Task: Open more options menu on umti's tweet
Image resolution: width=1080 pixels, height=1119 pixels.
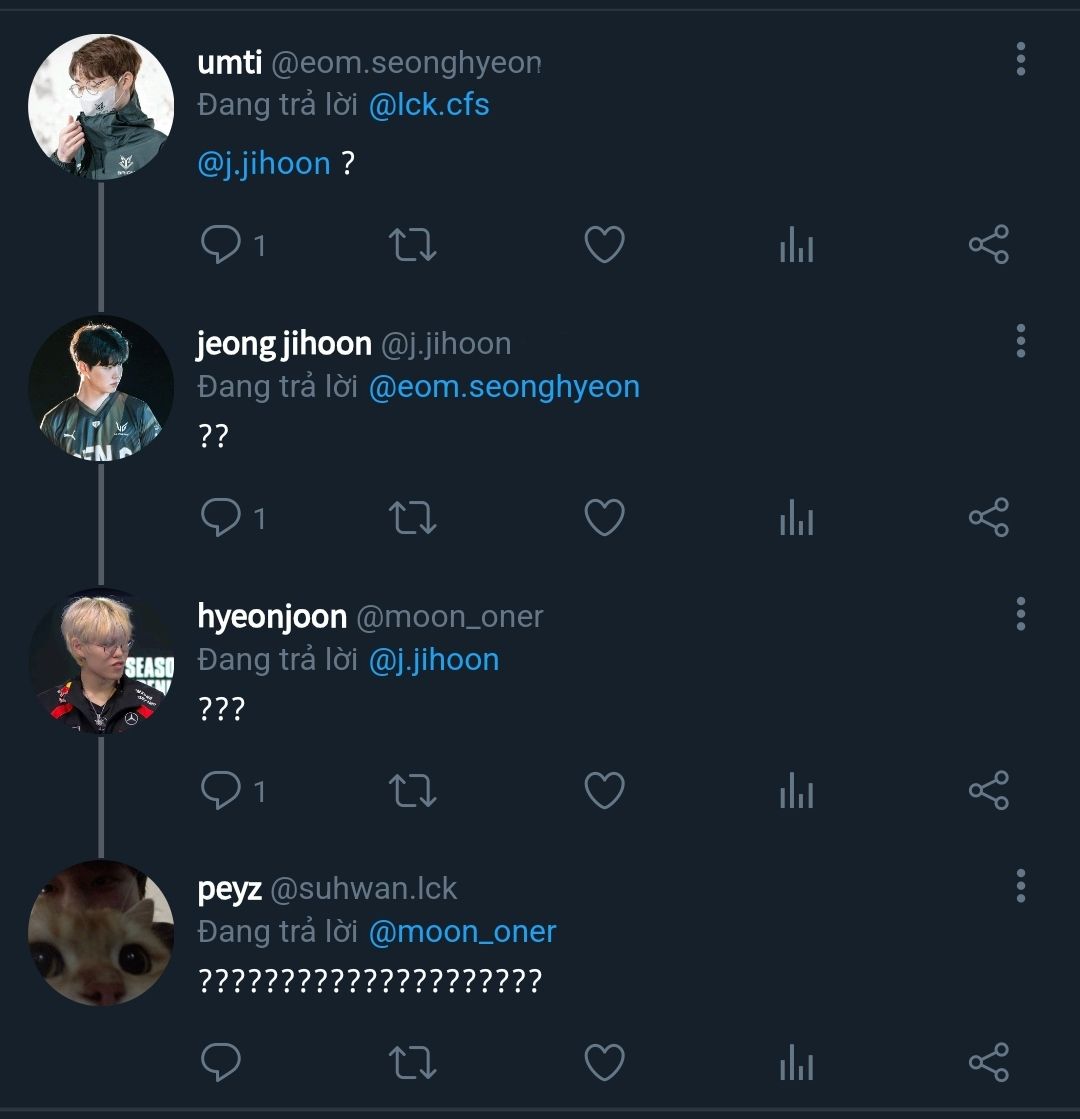Action: (1021, 59)
